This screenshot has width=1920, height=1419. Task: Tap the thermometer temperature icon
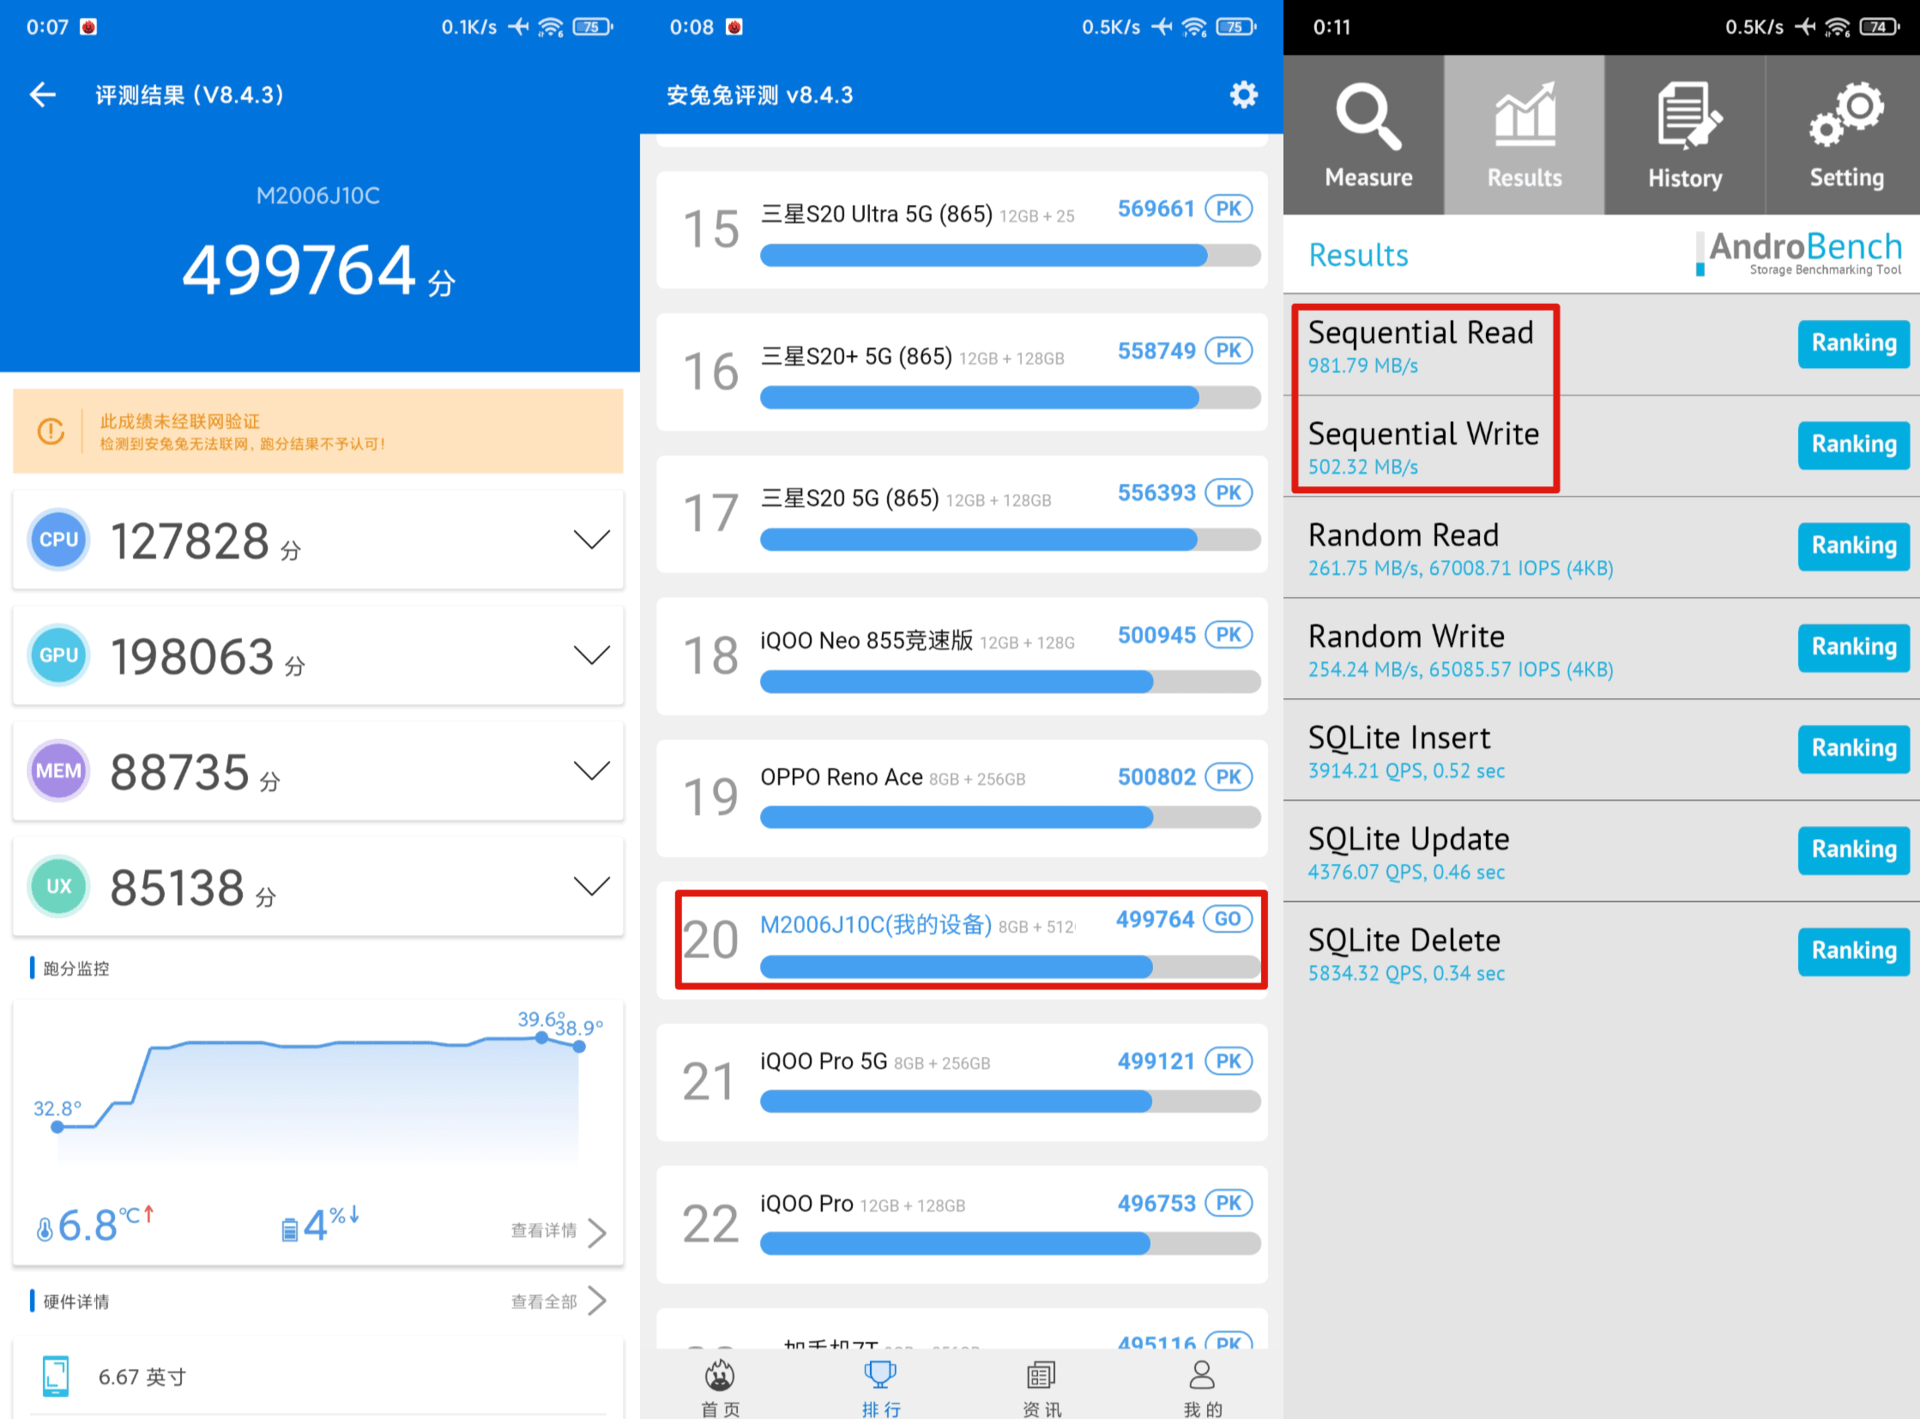pyautogui.click(x=44, y=1229)
